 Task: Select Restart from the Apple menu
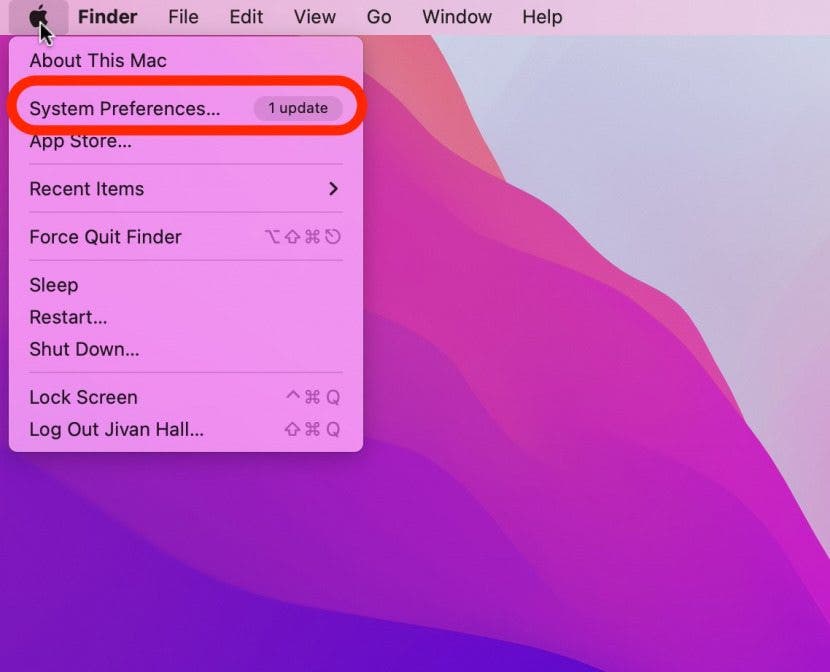pyautogui.click(x=68, y=317)
